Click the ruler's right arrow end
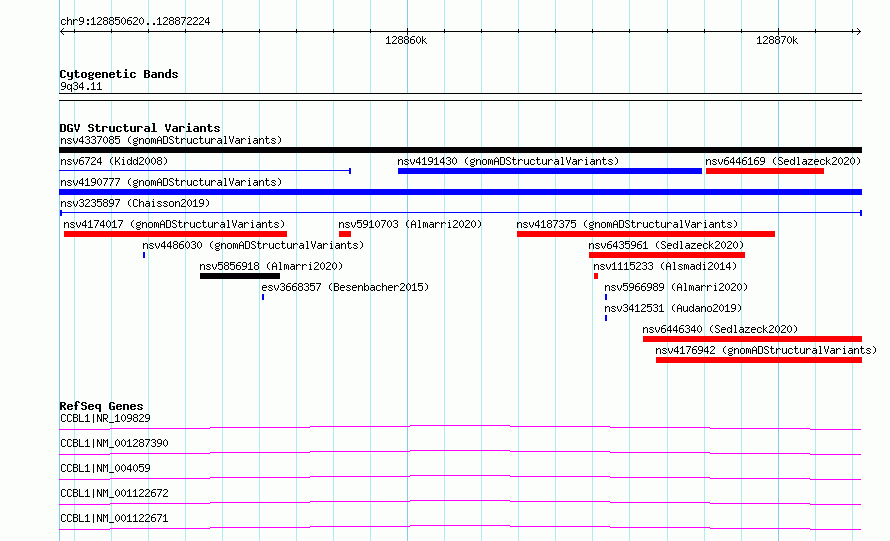The width and height of the screenshot is (890, 541). 858,31
